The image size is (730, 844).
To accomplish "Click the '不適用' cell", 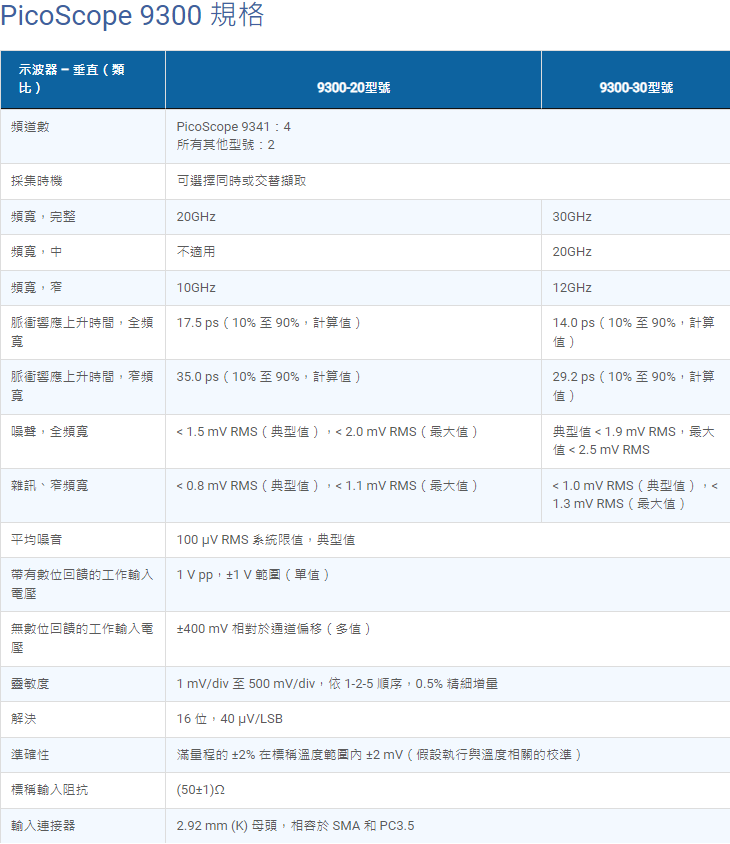I will [196, 251].
